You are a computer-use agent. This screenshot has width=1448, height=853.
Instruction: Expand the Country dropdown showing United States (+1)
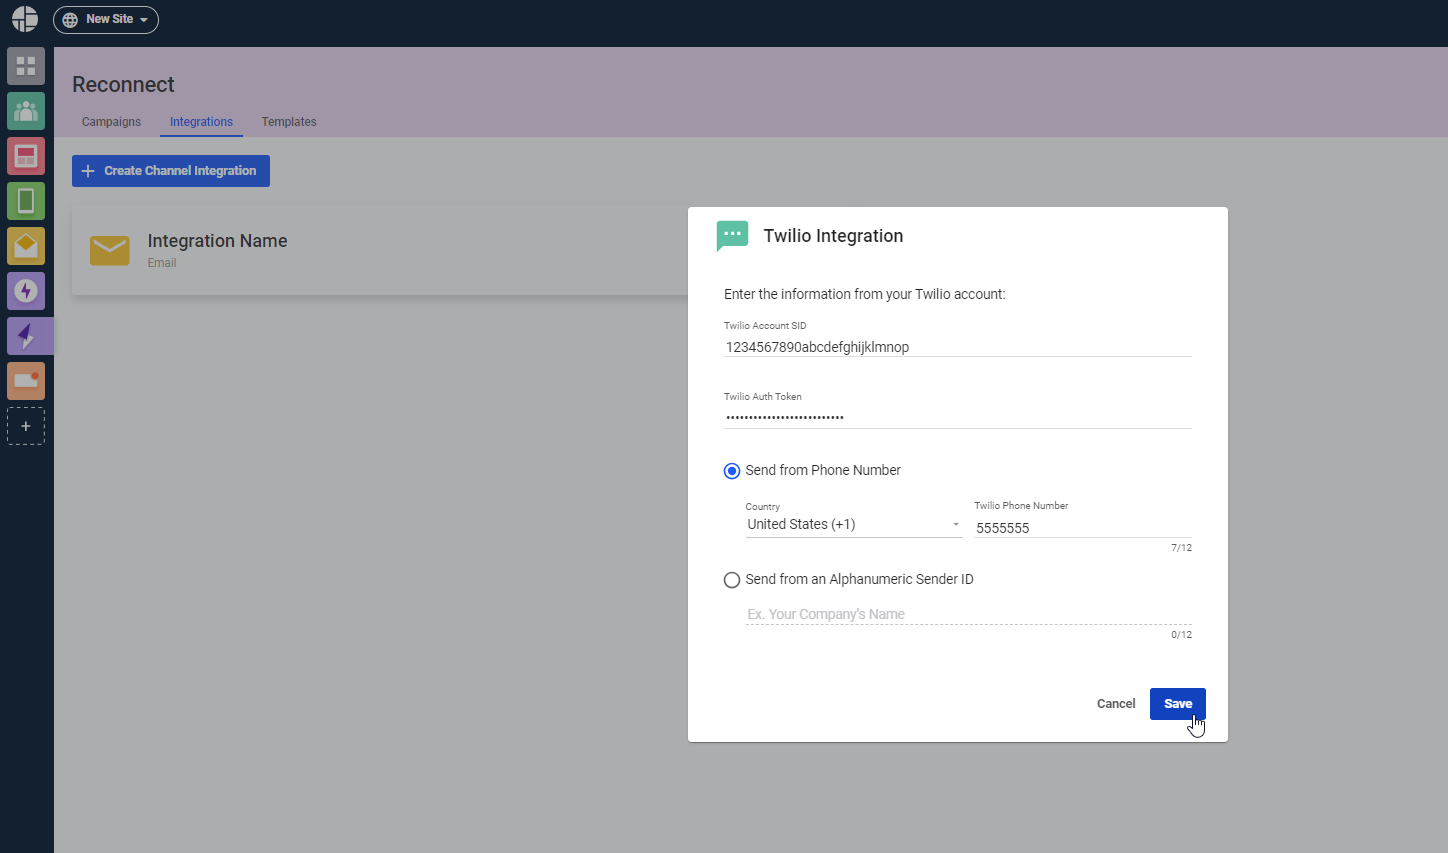854,525
